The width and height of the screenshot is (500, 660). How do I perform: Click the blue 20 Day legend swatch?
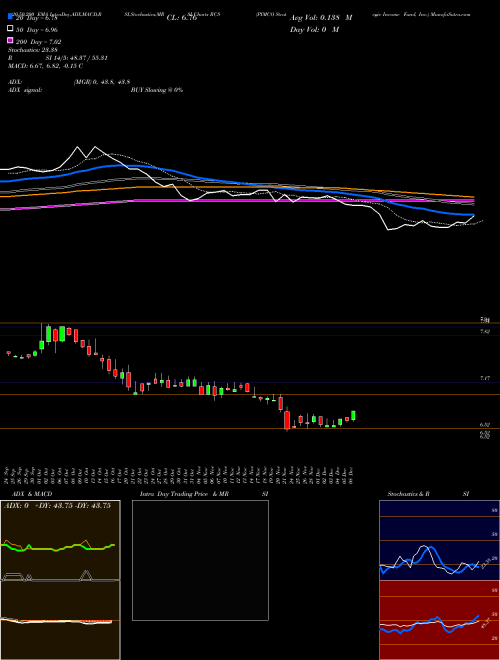10,17
